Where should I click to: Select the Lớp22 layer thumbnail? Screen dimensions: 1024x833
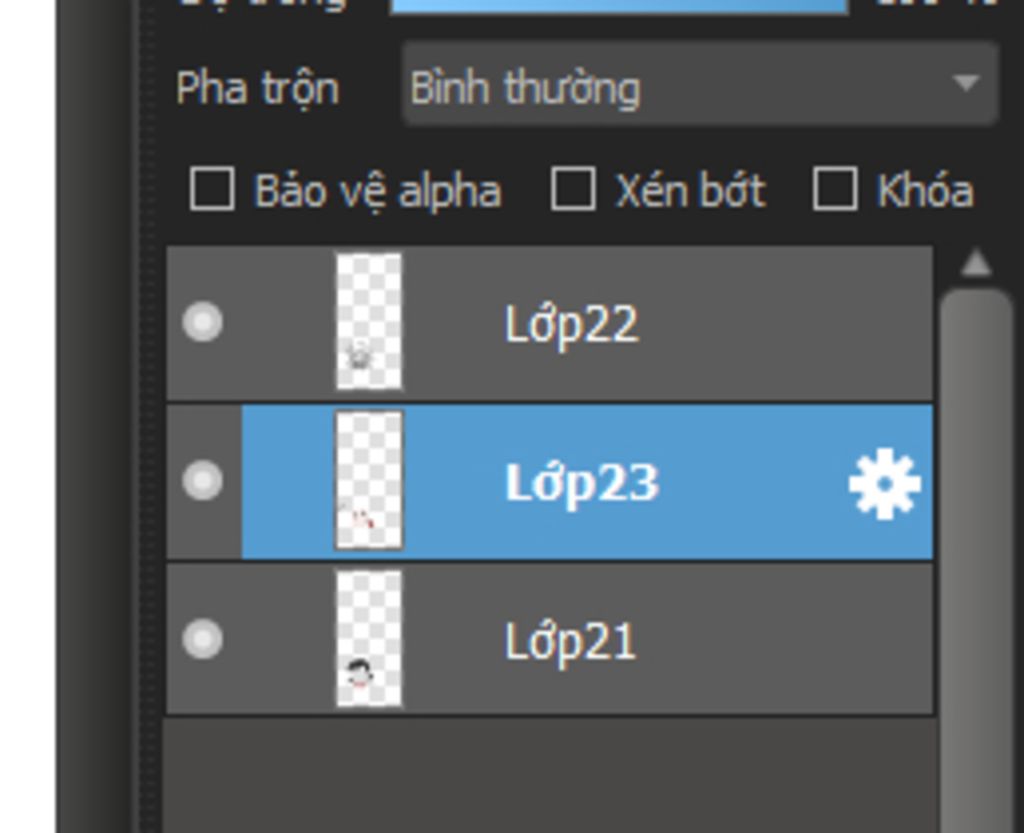point(369,321)
